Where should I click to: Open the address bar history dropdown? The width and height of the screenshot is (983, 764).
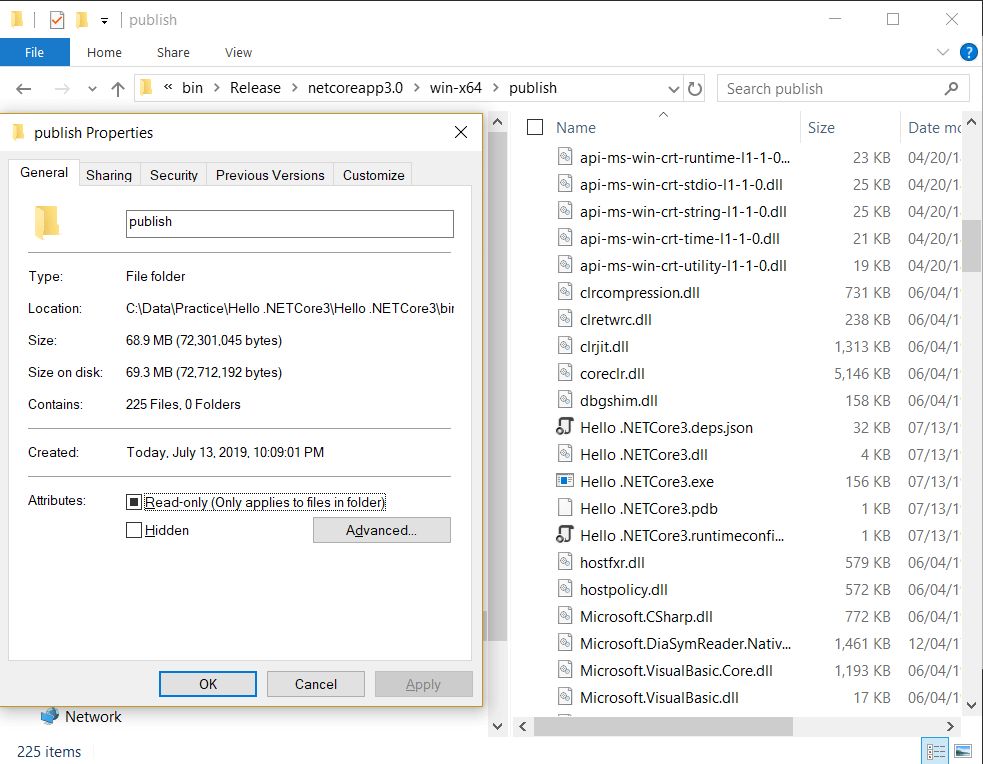pos(674,88)
